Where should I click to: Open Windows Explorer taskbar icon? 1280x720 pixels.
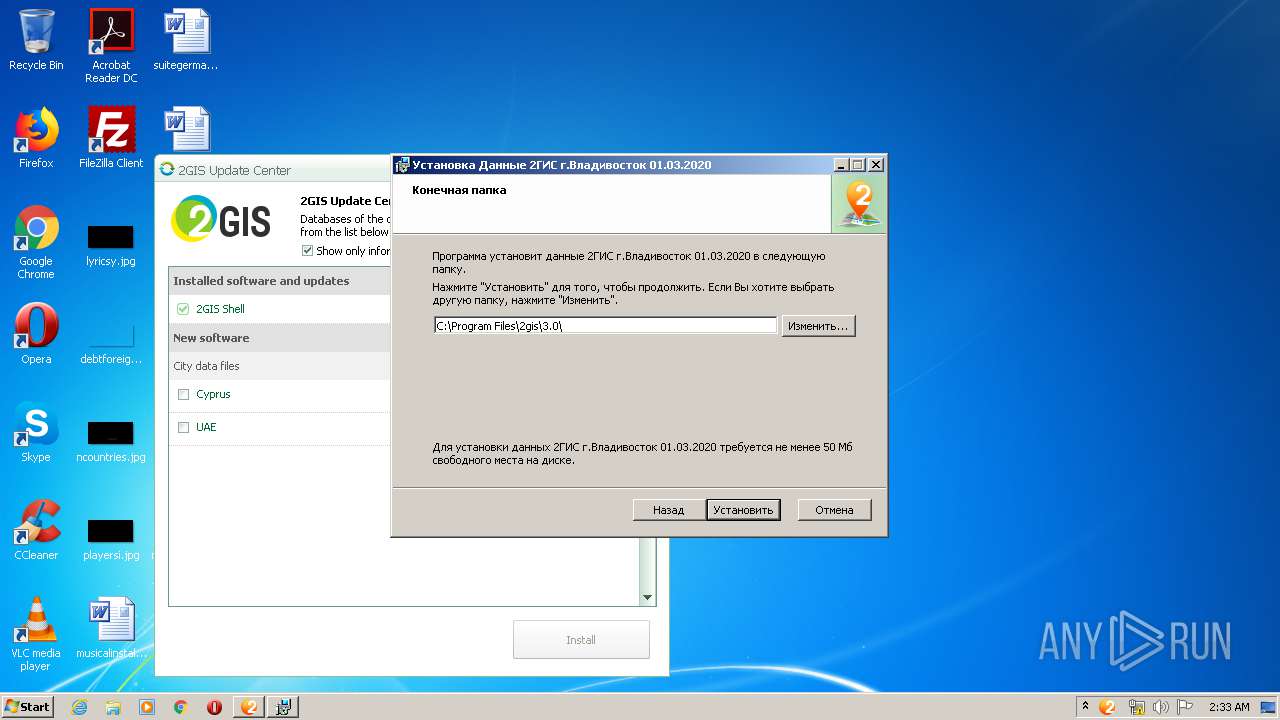113,707
